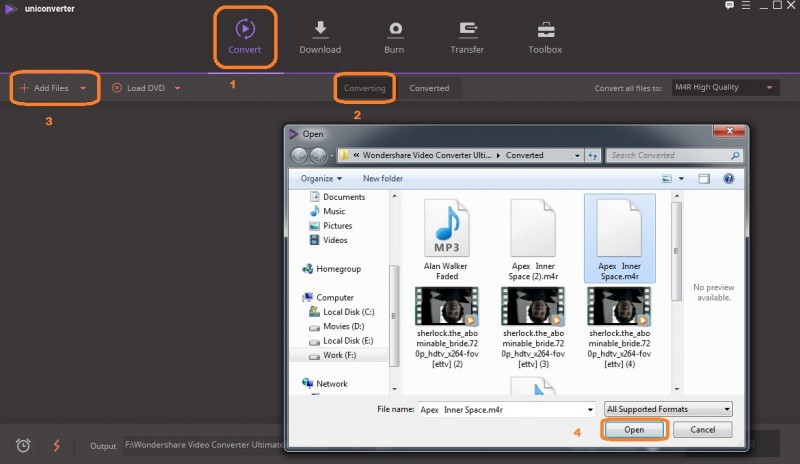This screenshot has height=464, width=800.
Task: Toggle the preview pane icon
Action: click(x=704, y=179)
